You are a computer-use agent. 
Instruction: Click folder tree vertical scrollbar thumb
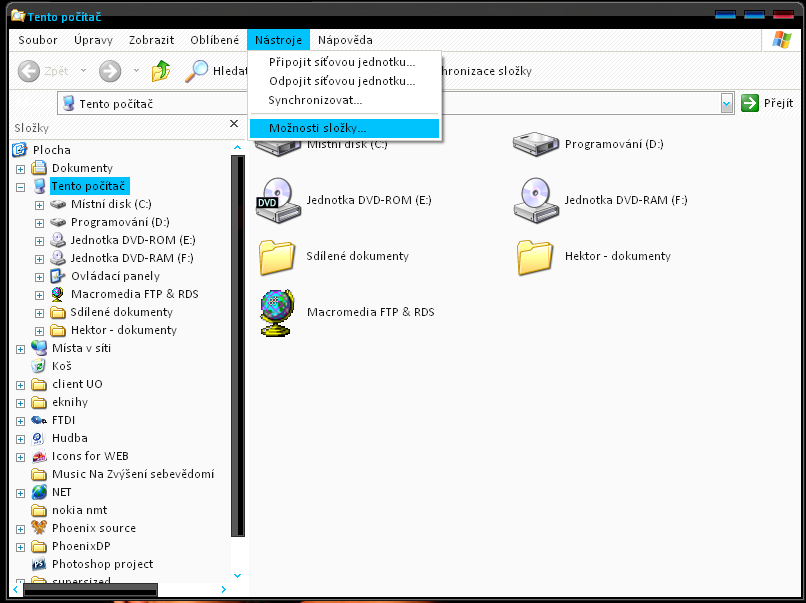238,346
